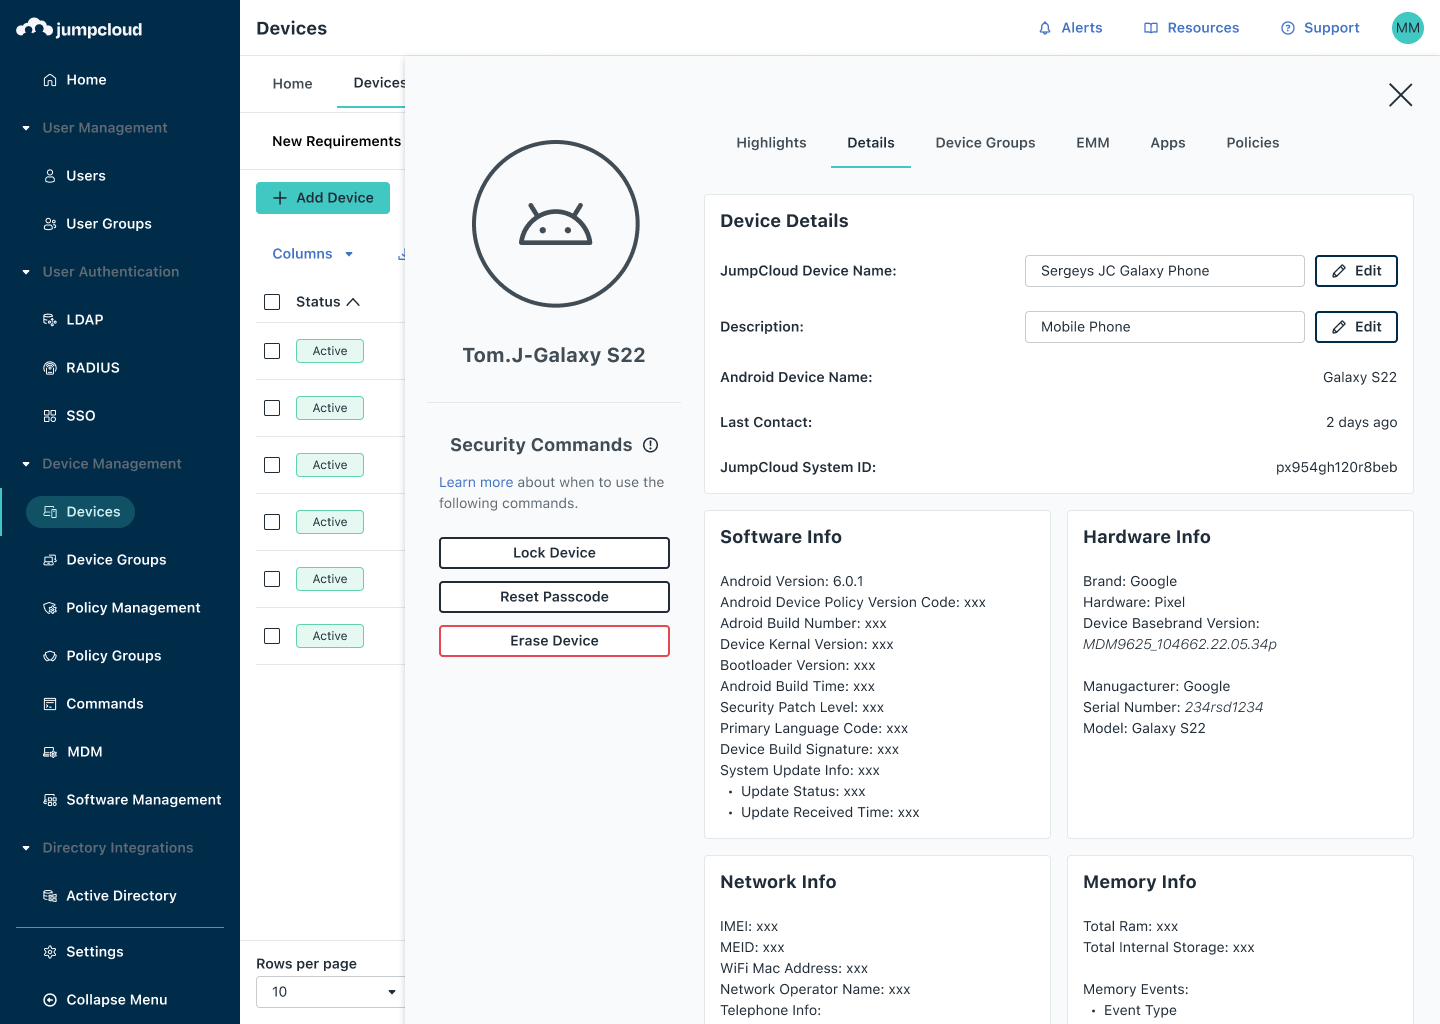Open the Rows per page dropdown
Image resolution: width=1440 pixels, height=1024 pixels.
330,992
